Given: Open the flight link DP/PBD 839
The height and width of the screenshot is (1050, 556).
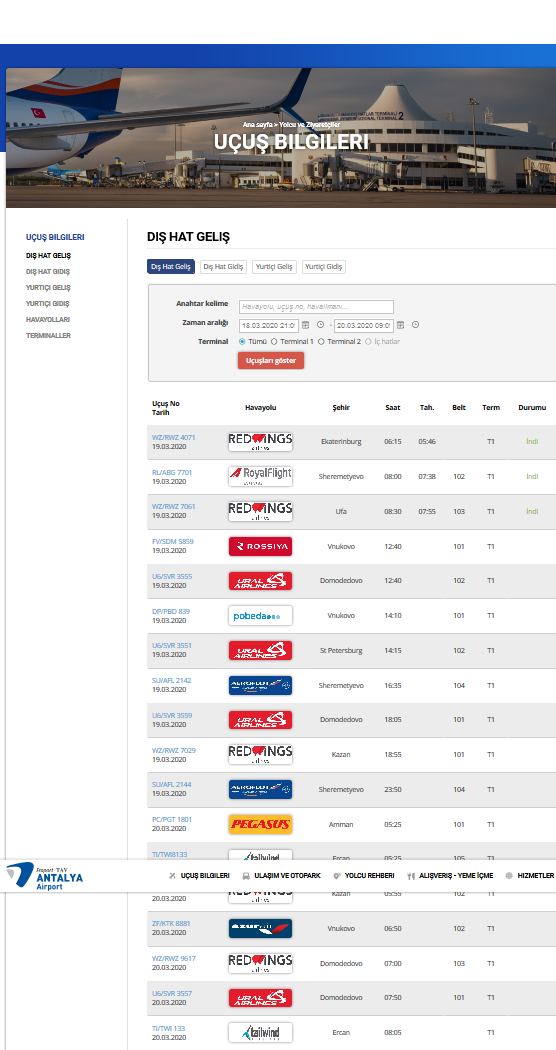Looking at the screenshot, I should tap(171, 611).
